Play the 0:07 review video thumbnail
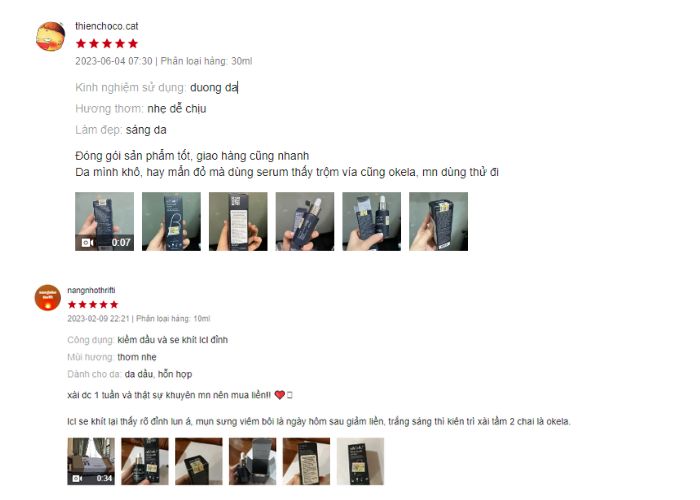 click(104, 221)
